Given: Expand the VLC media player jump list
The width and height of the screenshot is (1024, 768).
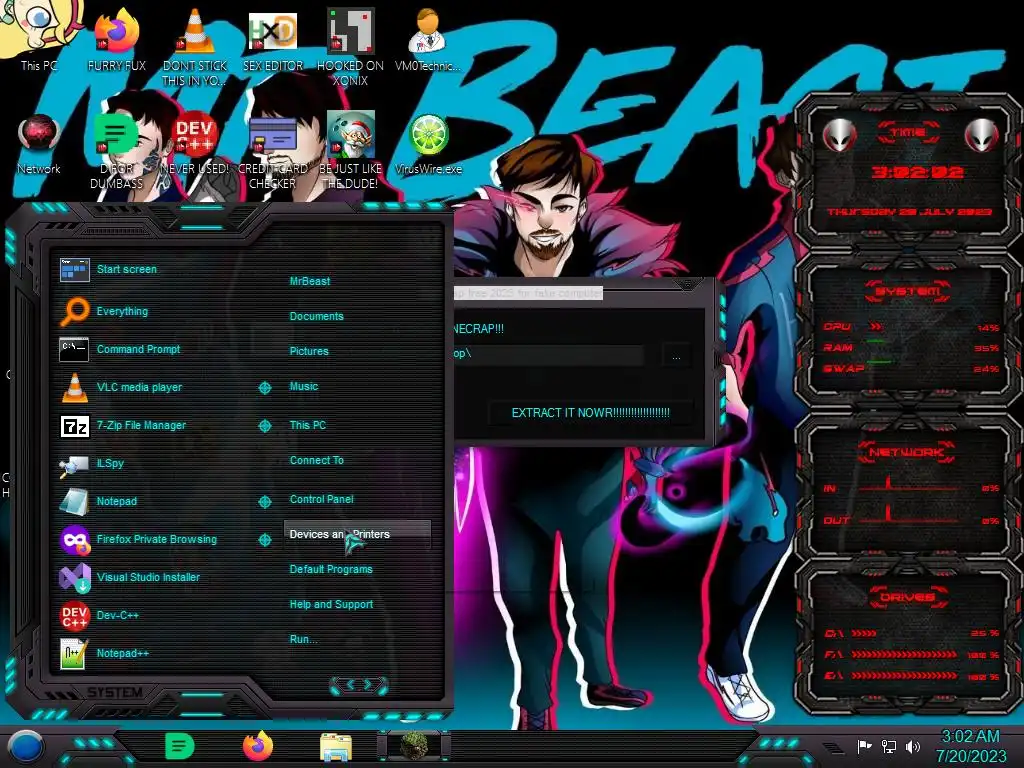Looking at the screenshot, I should tap(264, 387).
